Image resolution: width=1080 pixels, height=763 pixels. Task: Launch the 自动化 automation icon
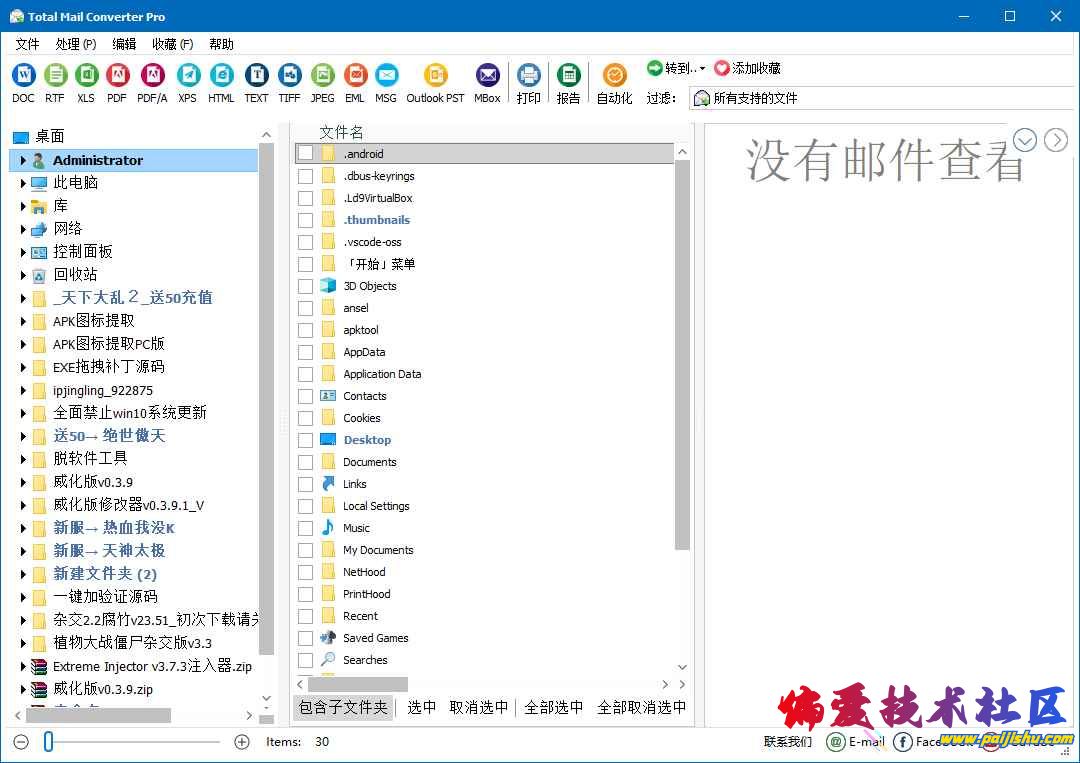pos(614,75)
